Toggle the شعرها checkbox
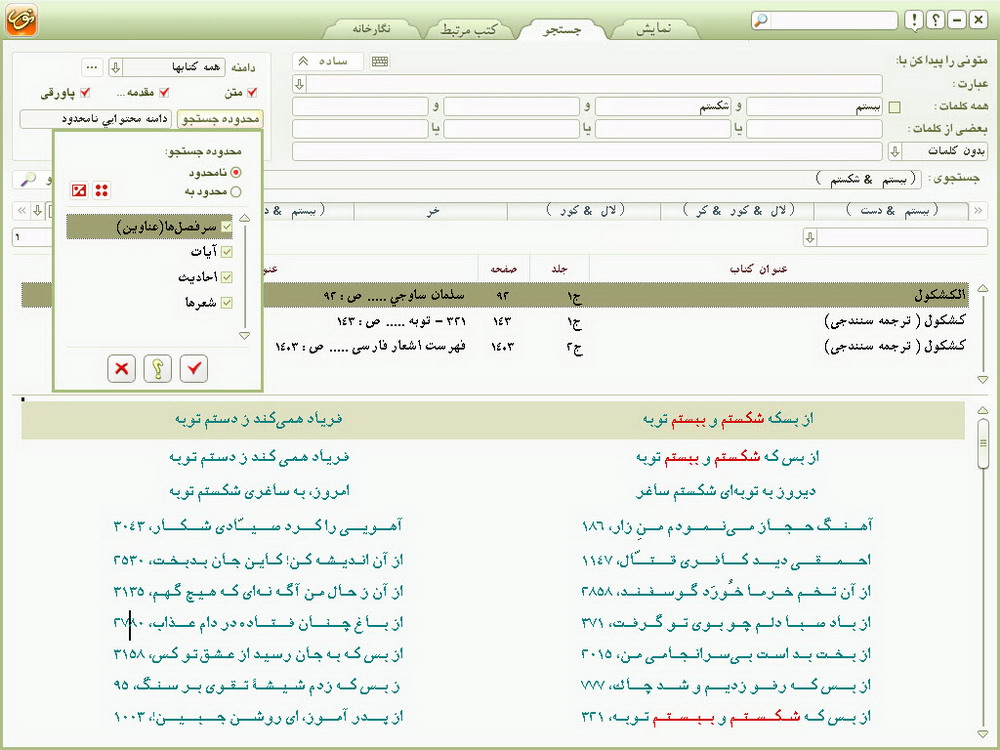This screenshot has width=1000, height=750. click(x=226, y=303)
